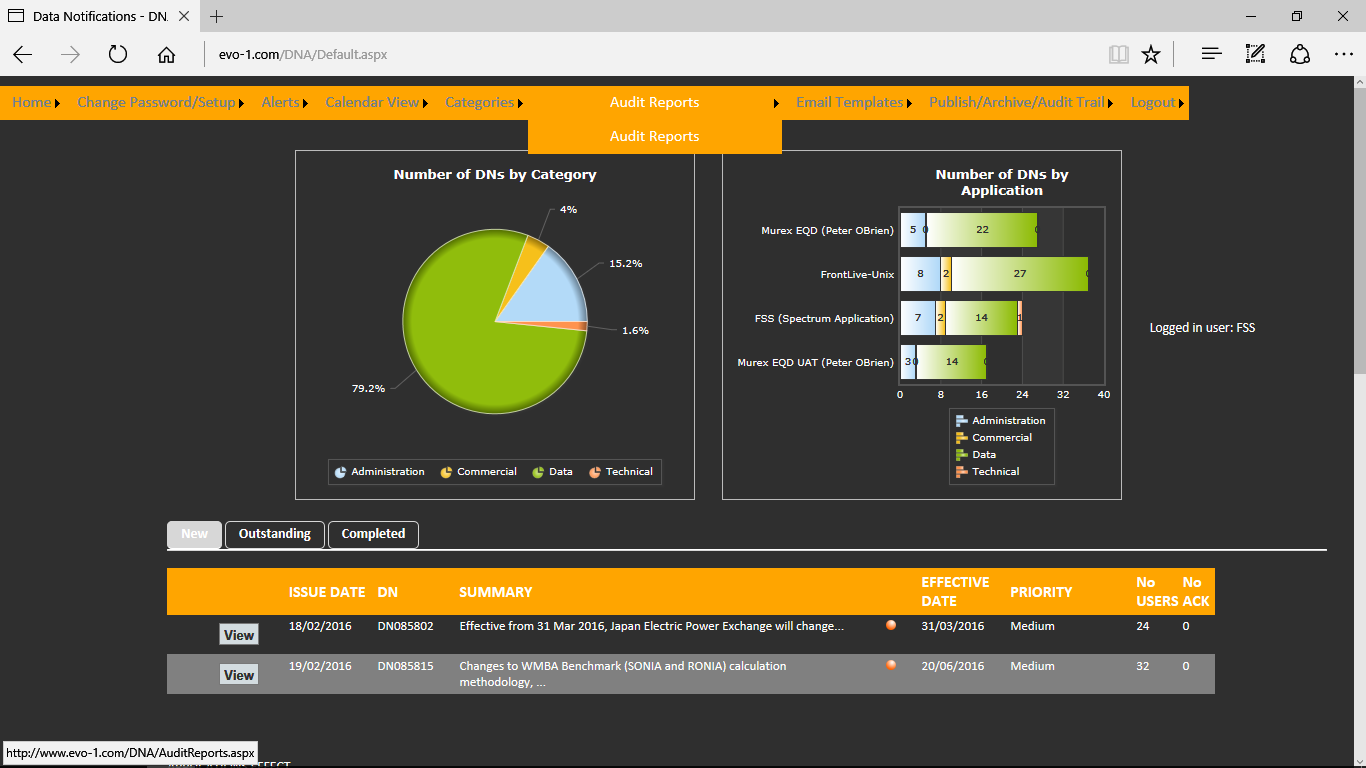The width and height of the screenshot is (1366, 768).
Task: Open browser More actions ellipsis
Action: click(1343, 55)
